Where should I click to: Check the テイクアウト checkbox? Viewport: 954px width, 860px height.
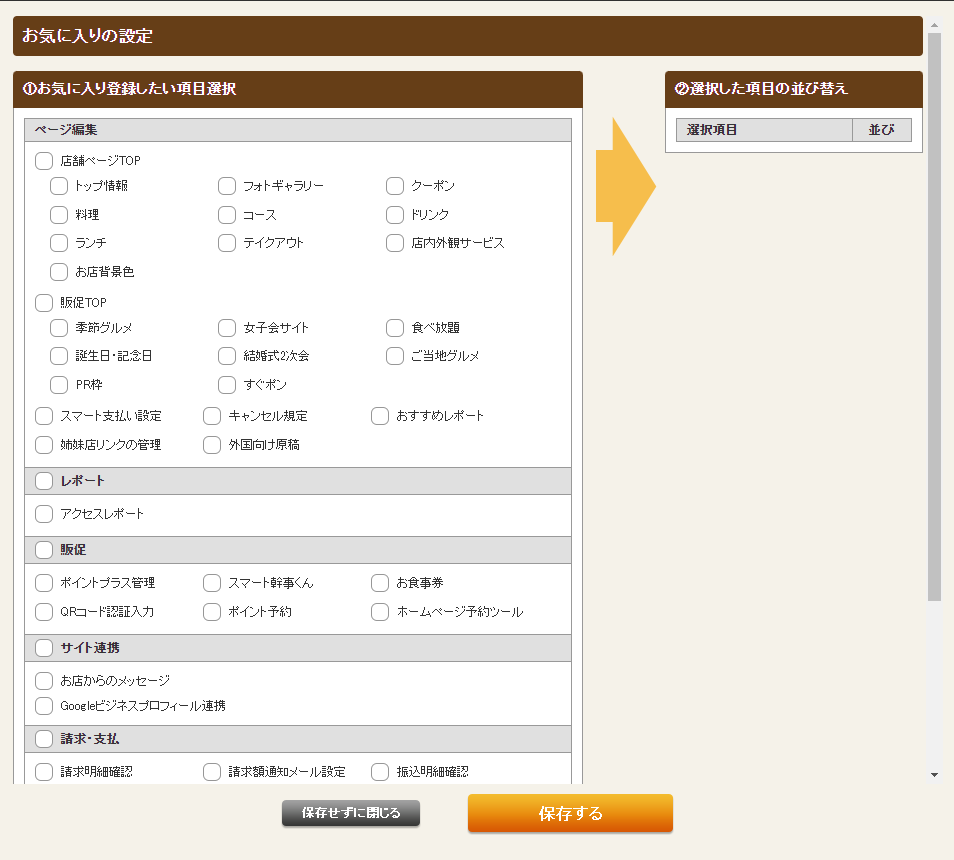click(226, 243)
